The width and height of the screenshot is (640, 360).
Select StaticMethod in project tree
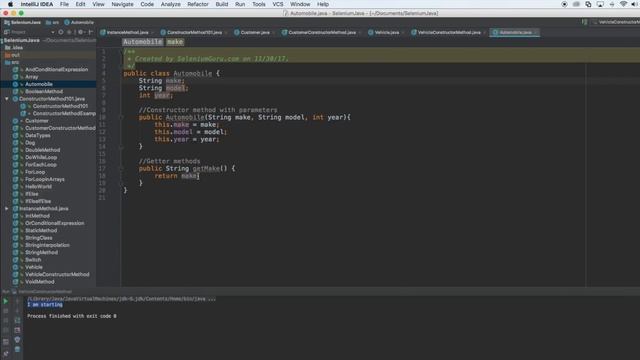coord(41,230)
